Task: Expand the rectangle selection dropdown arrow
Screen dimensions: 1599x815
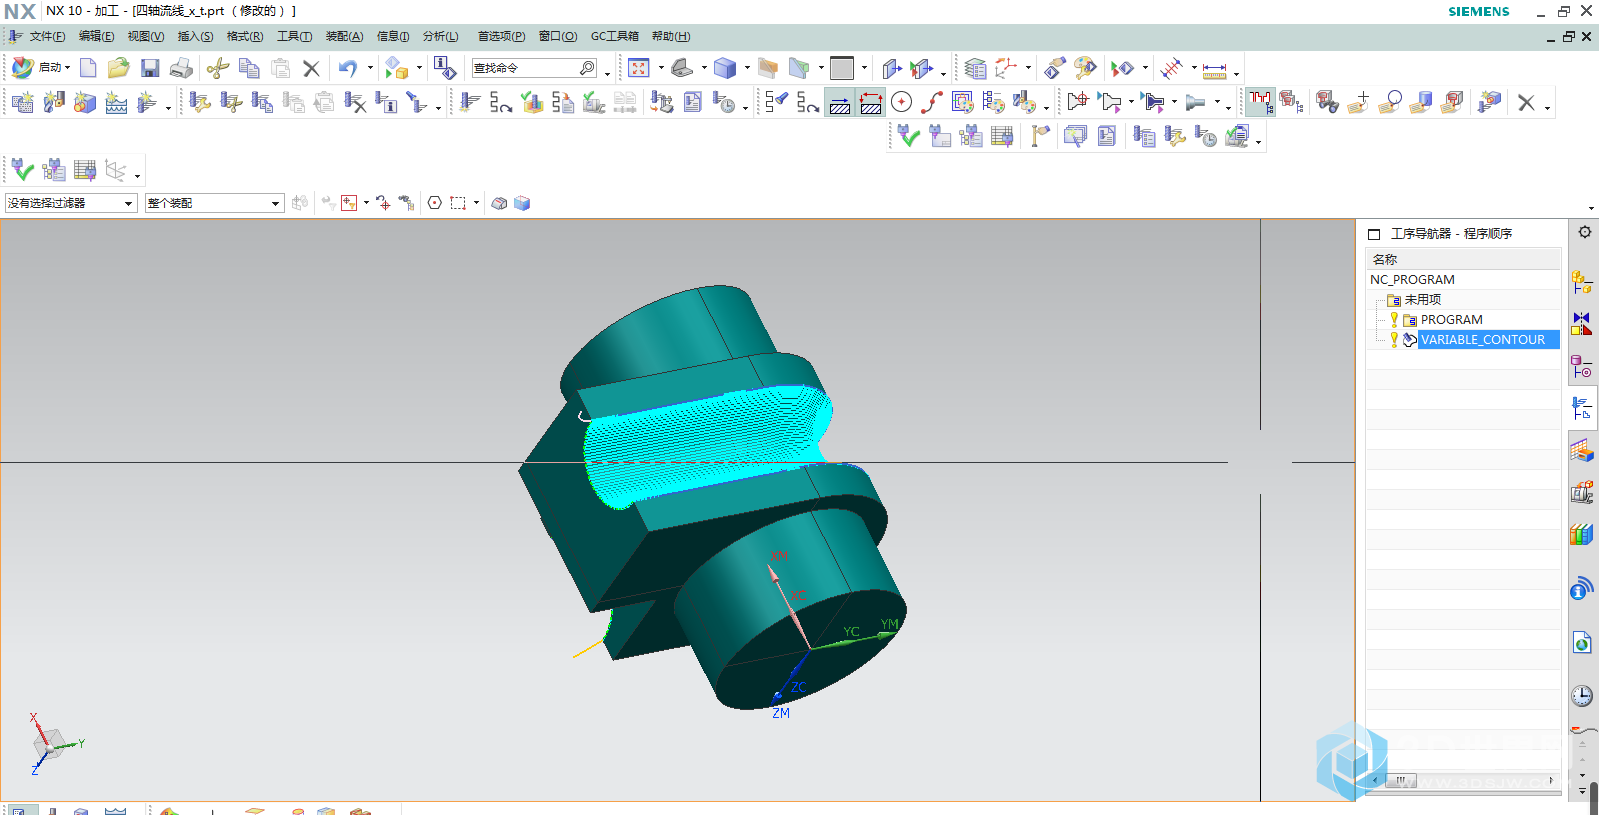Action: (x=476, y=203)
